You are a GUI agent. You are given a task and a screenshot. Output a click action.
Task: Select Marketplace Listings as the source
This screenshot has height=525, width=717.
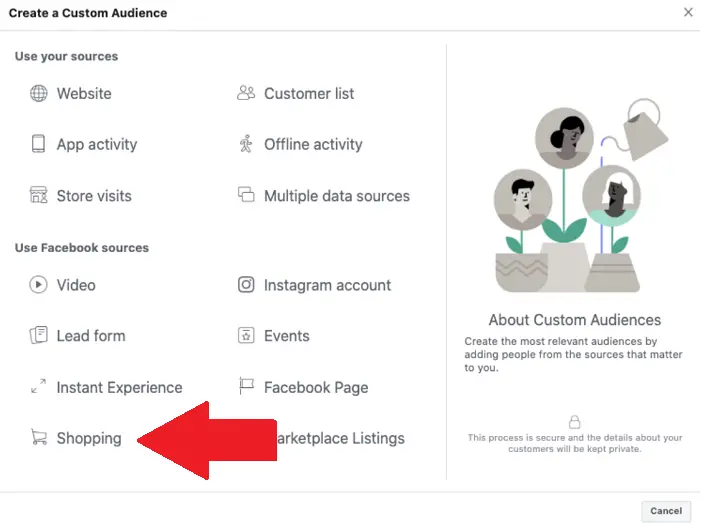pos(340,438)
